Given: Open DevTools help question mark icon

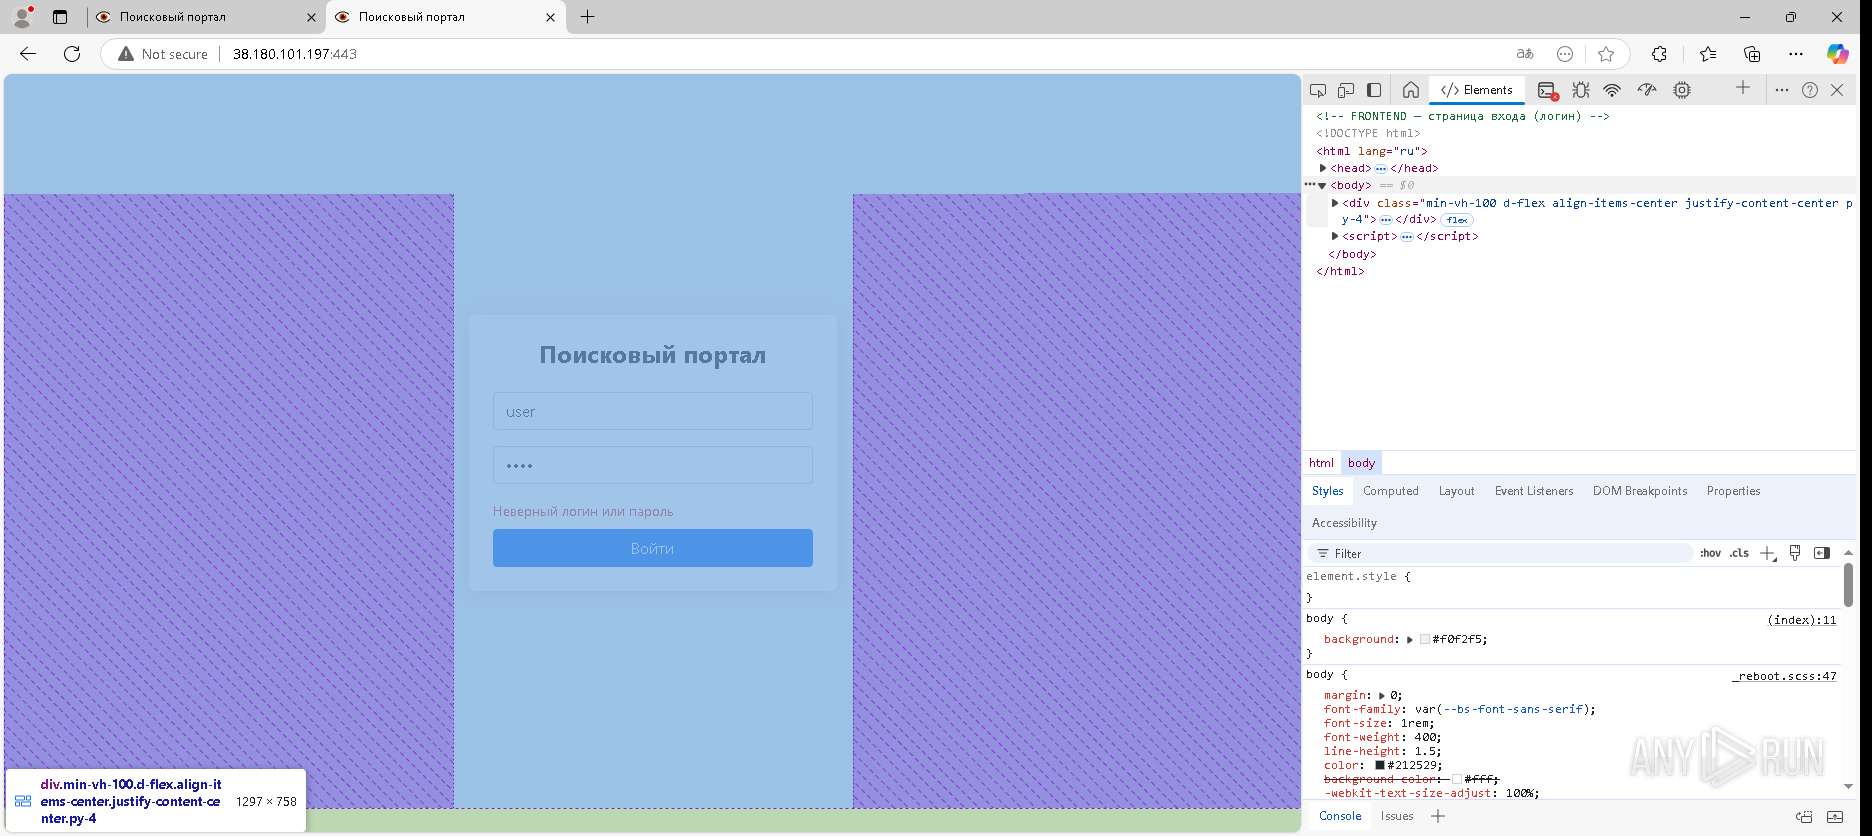Looking at the screenshot, I should point(1810,90).
